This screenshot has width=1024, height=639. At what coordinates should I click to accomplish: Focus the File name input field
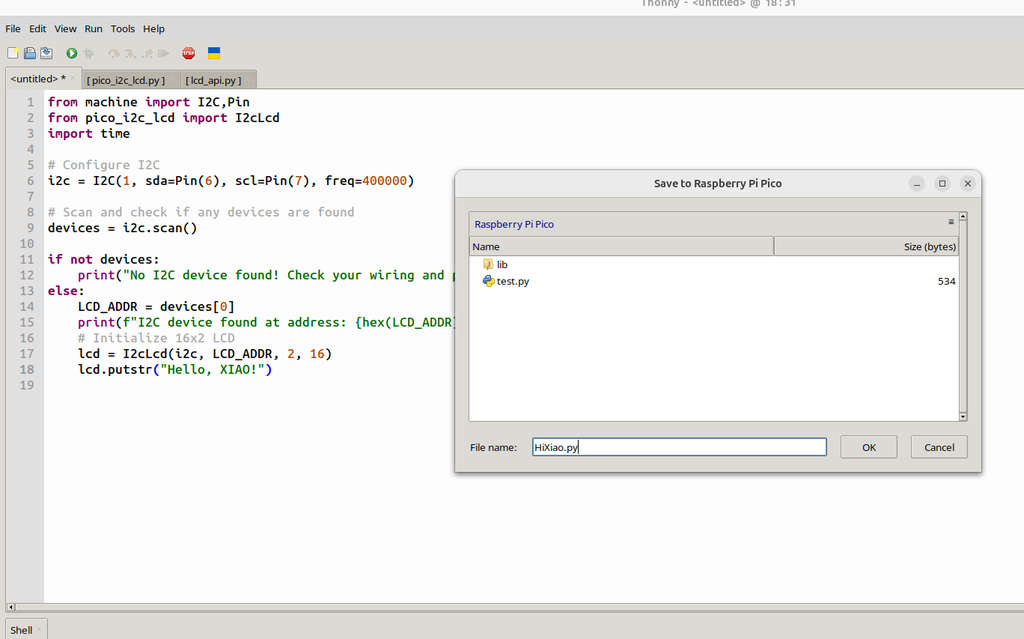679,447
